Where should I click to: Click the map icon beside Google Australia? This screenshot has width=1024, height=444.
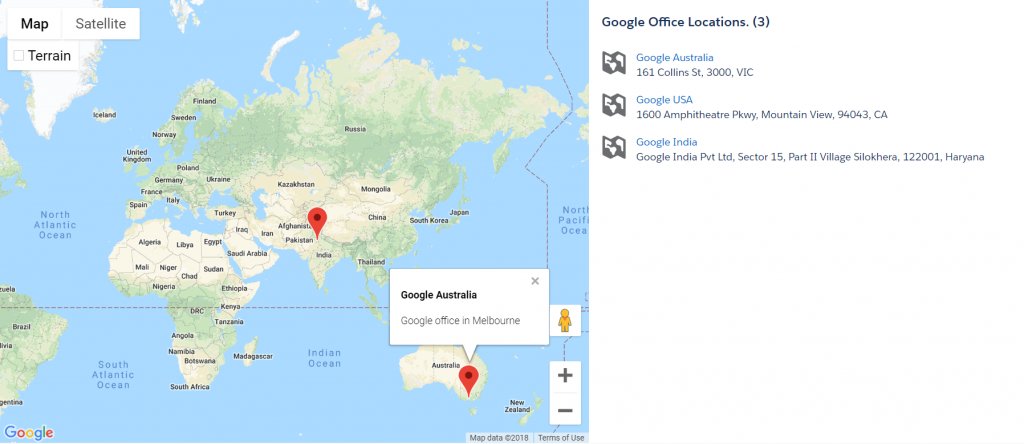click(x=614, y=63)
